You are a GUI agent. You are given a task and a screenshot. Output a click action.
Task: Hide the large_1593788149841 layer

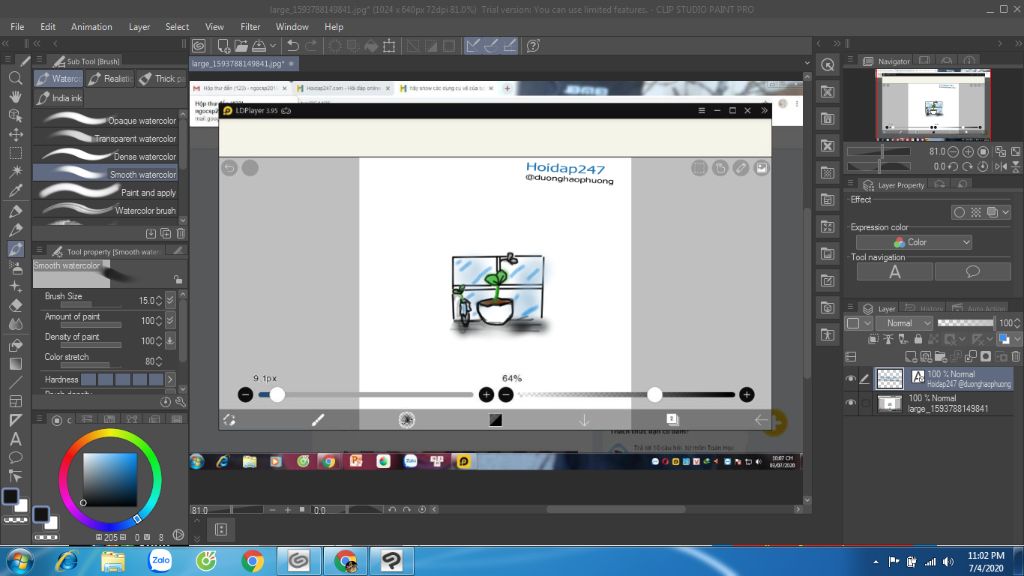[850, 403]
